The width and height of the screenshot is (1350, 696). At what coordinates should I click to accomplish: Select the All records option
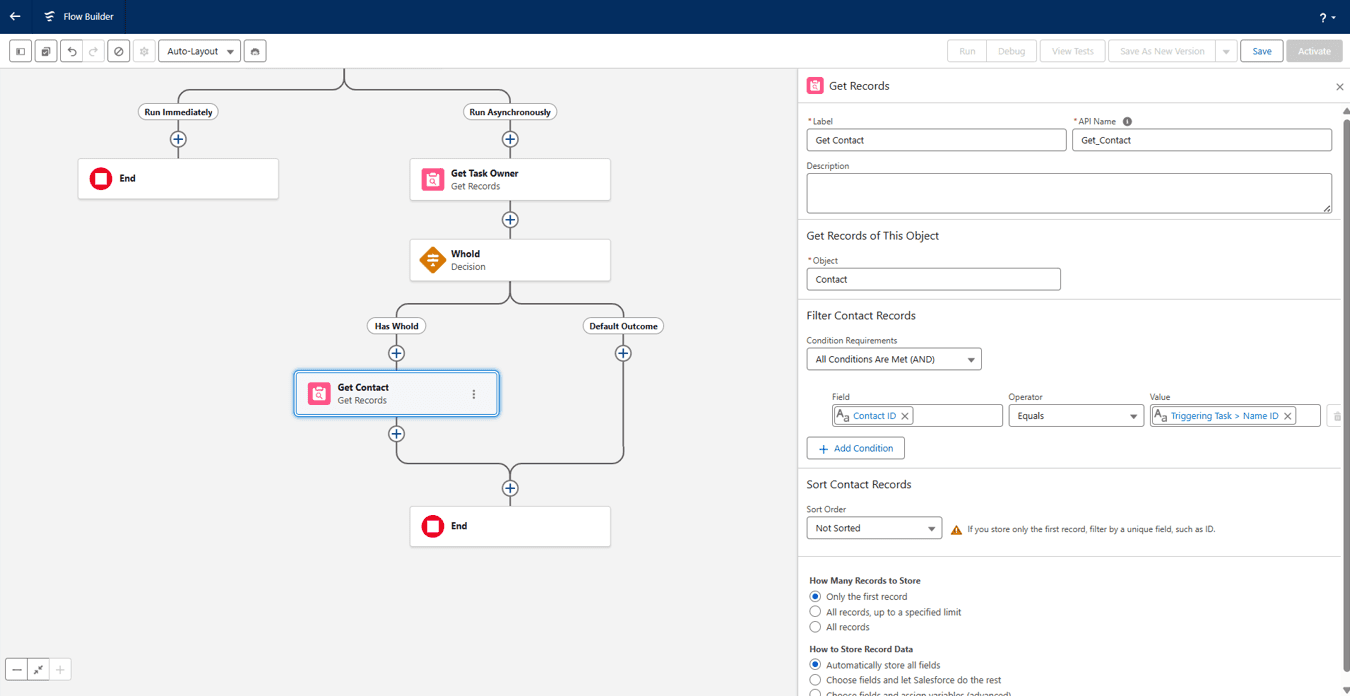pyautogui.click(x=815, y=627)
